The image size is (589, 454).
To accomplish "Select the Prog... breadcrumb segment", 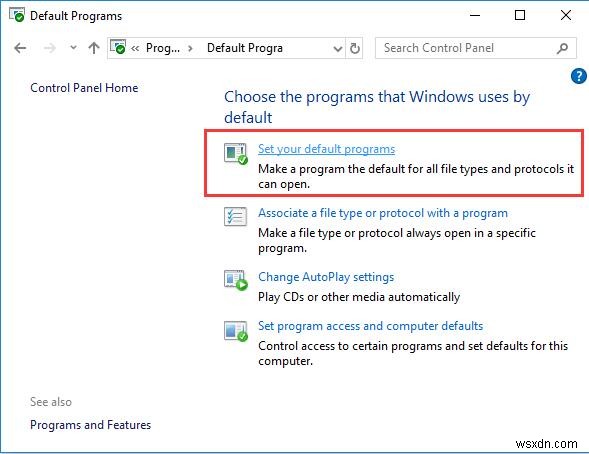I will [163, 48].
